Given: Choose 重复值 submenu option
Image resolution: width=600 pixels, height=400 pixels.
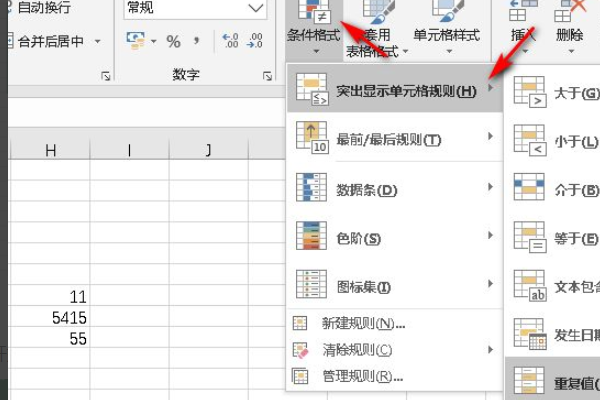Looking at the screenshot, I should [x=553, y=381].
